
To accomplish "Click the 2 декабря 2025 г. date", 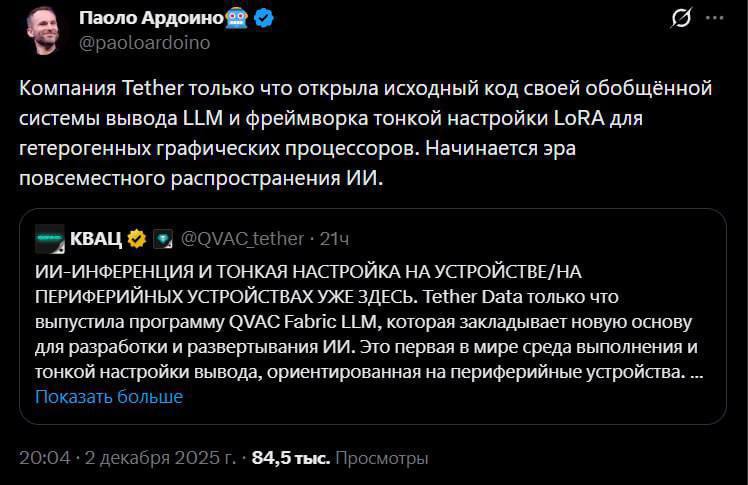I will [x=158, y=458].
